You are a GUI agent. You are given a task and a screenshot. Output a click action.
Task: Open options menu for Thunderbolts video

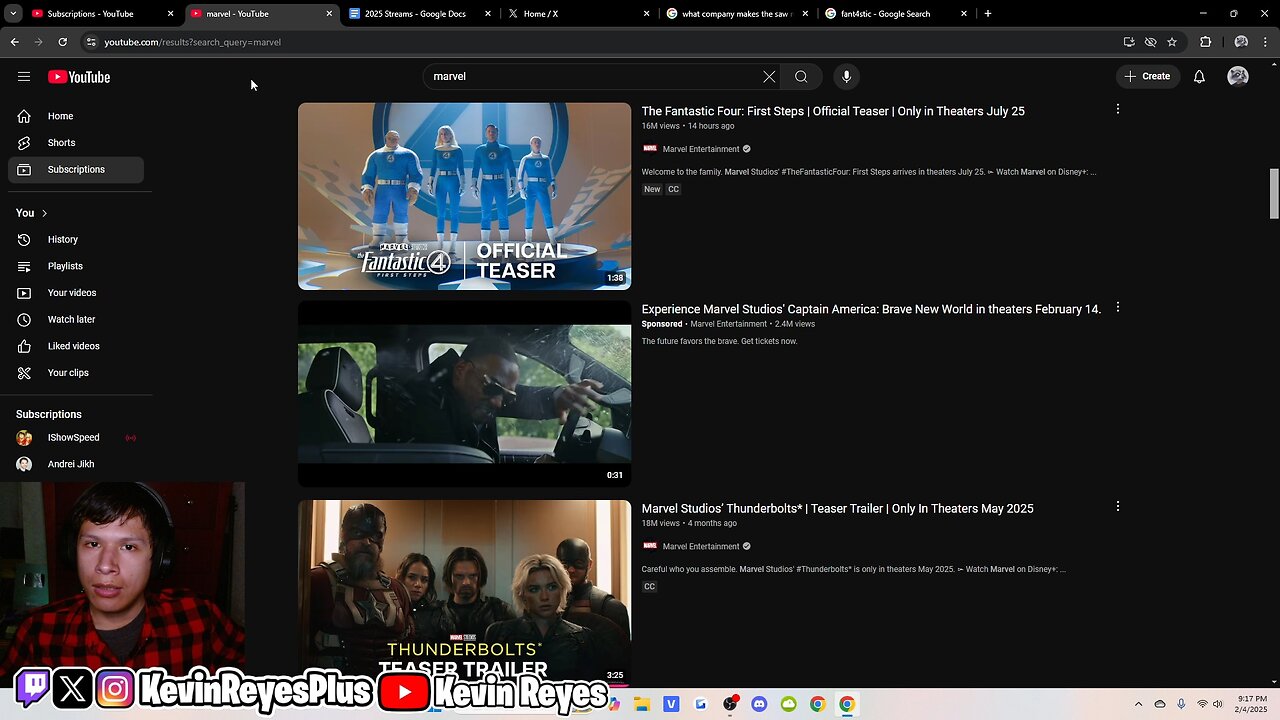1118,506
